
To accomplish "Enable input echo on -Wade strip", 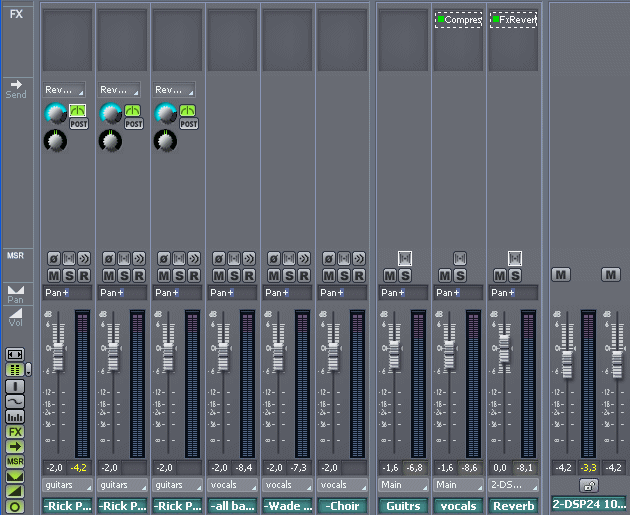I will [x=304, y=258].
